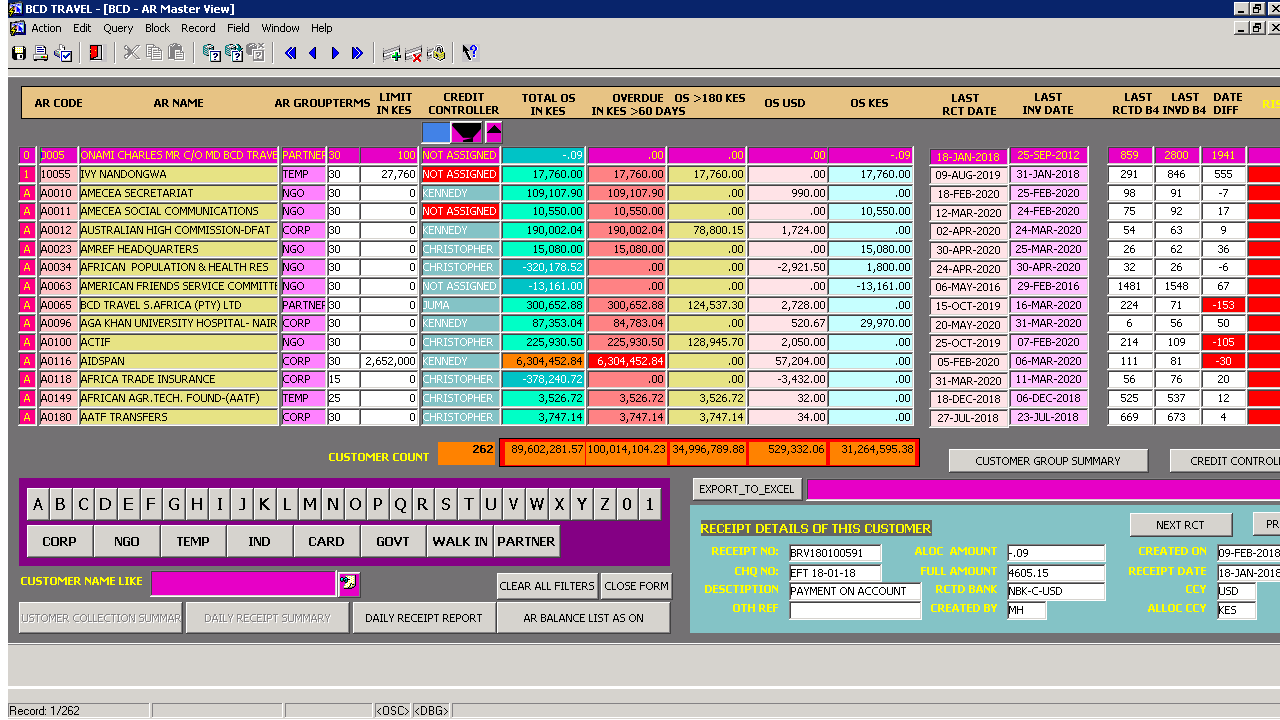Open the DAILY RECEIPT REPORT
The width and height of the screenshot is (1280, 720).
(423, 618)
